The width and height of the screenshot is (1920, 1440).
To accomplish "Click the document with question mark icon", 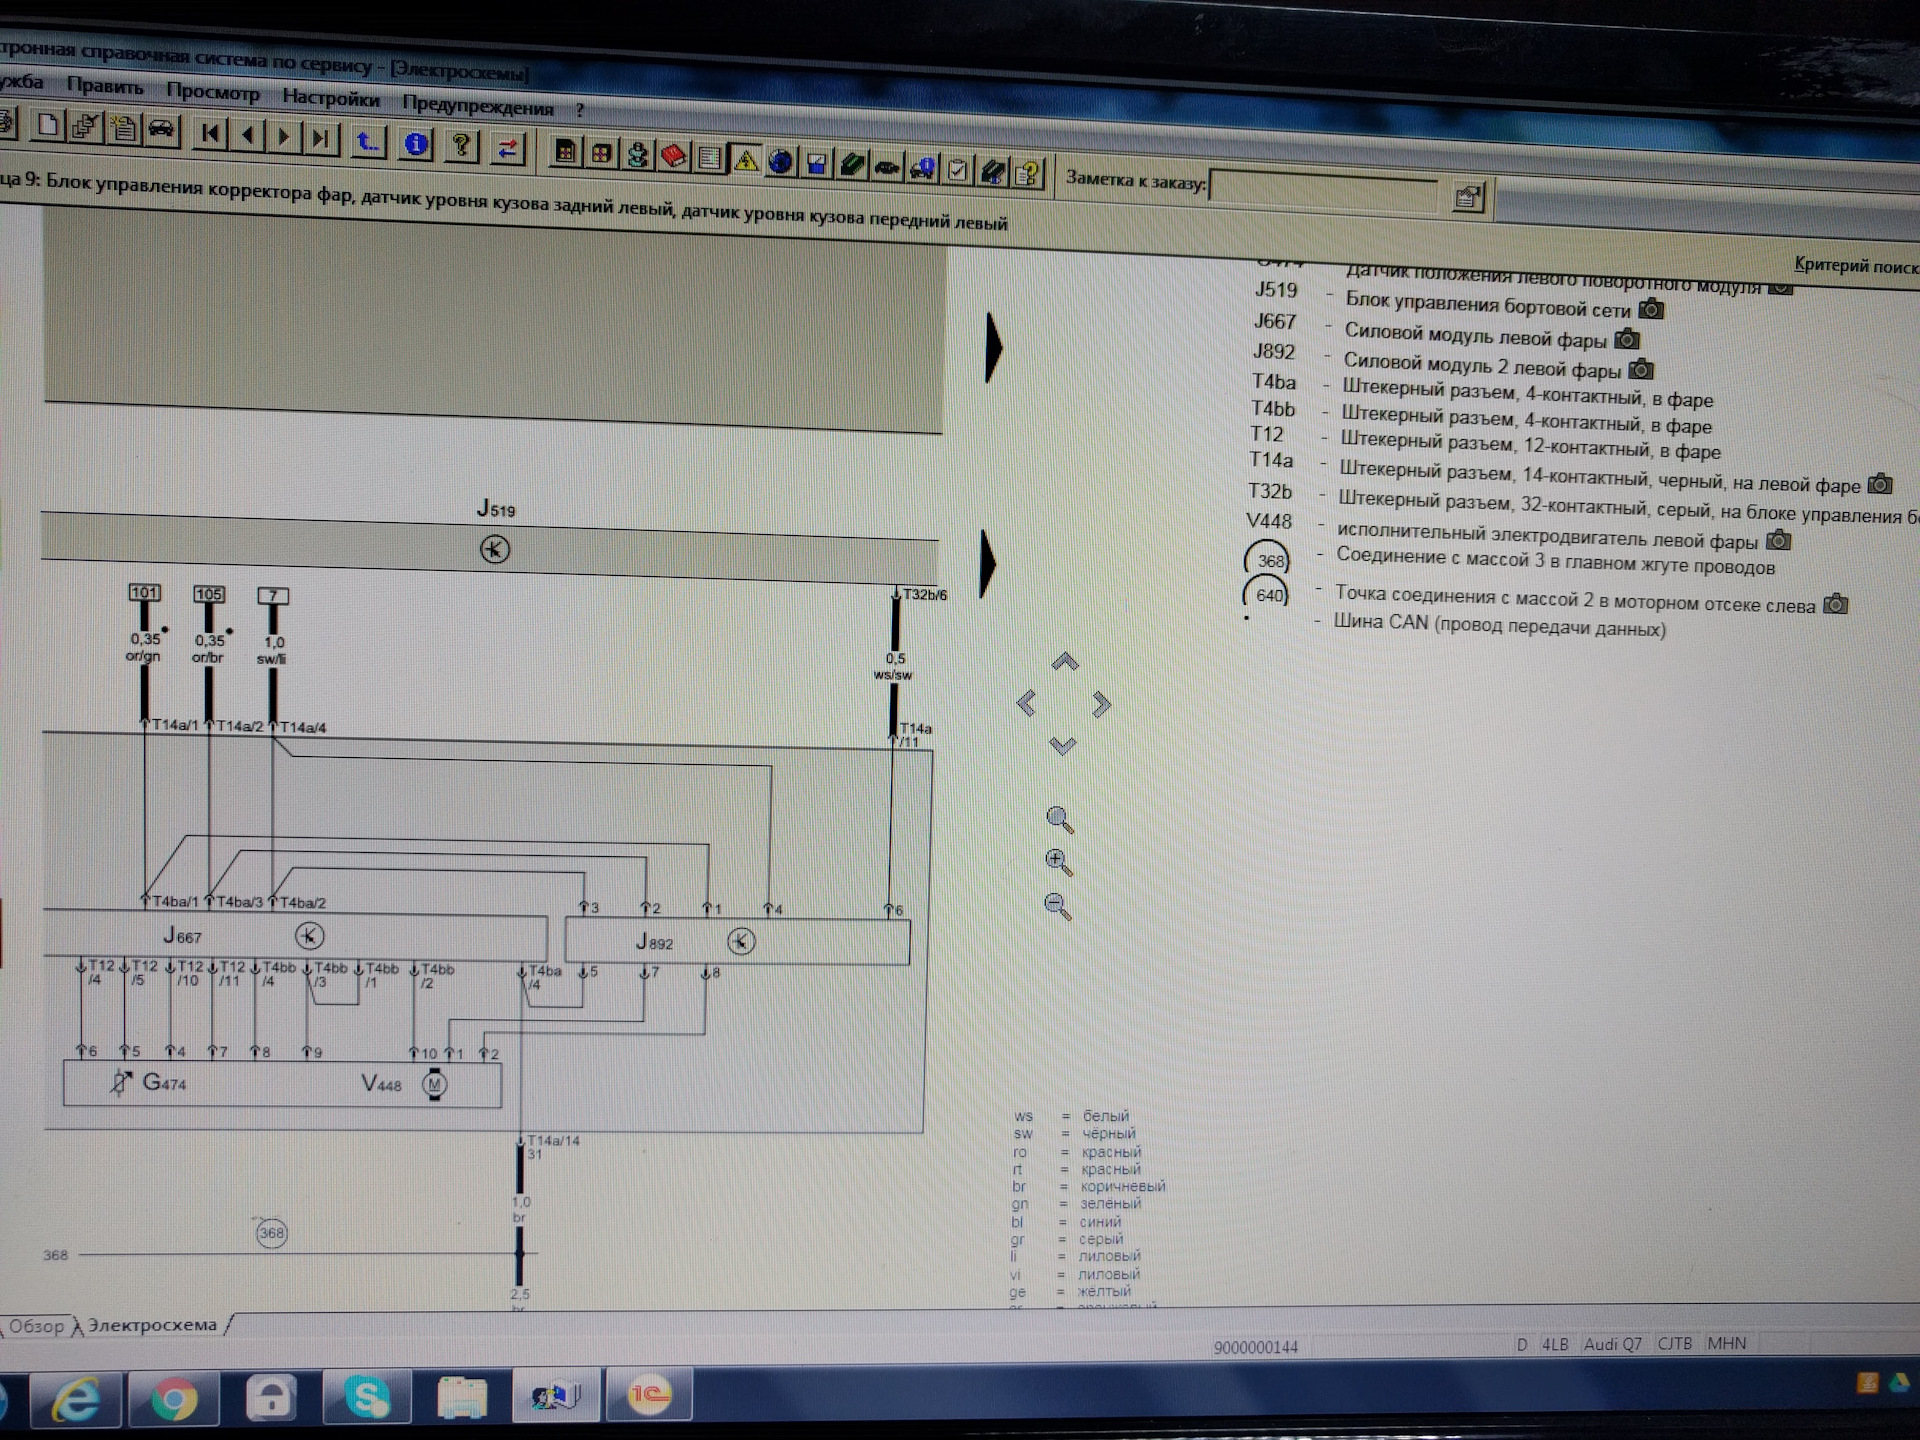I will pos(1027,172).
